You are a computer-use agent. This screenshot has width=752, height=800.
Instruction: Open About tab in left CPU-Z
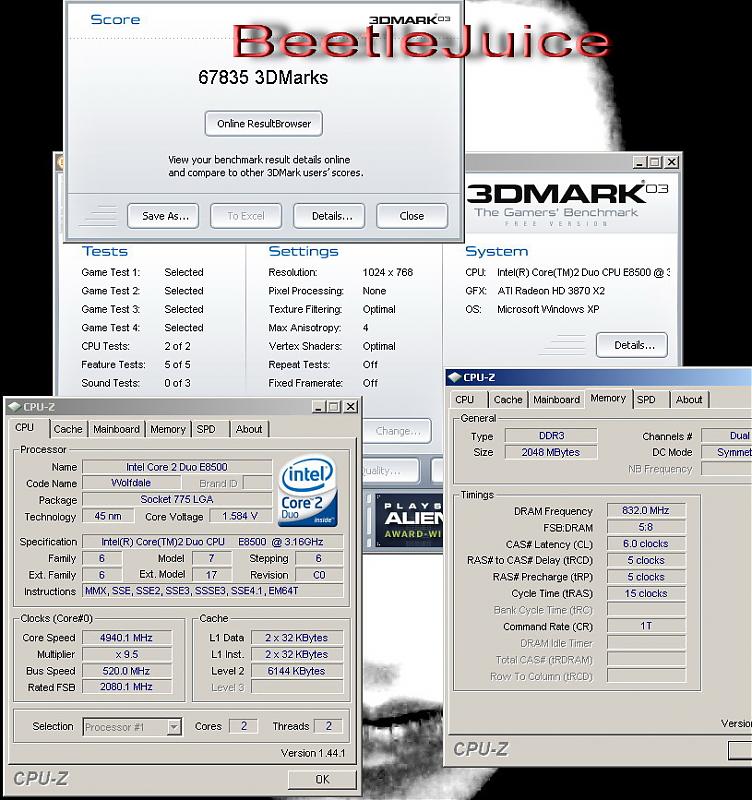[x=249, y=429]
